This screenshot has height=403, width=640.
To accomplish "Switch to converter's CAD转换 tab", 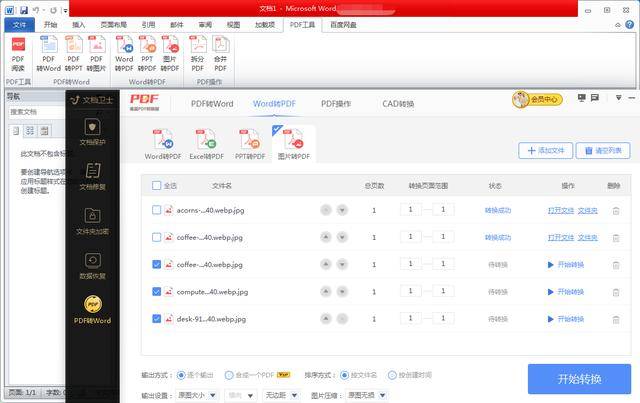I will point(398,104).
